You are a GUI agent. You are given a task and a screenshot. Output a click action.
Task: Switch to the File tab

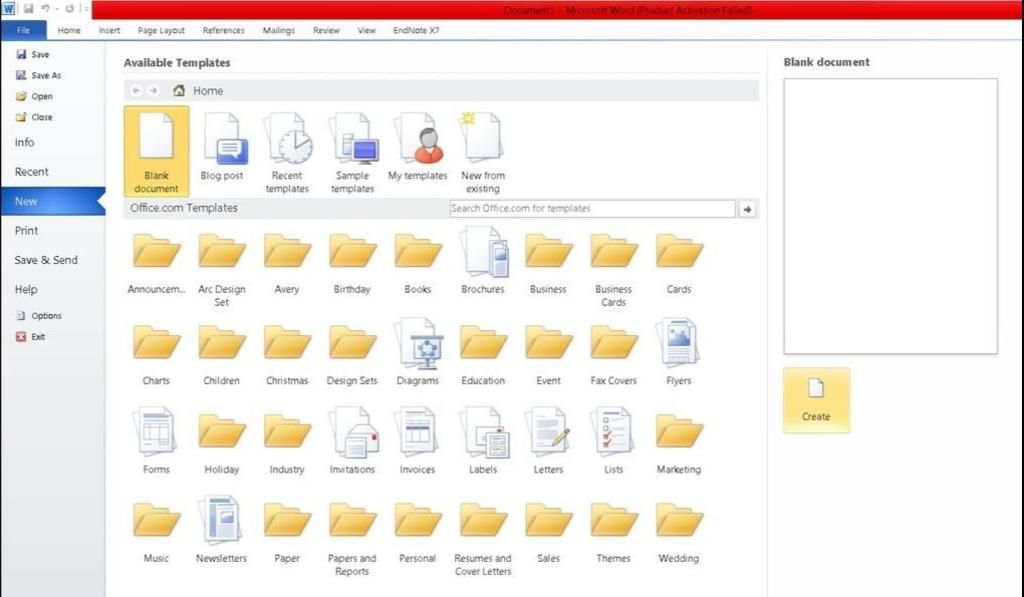click(23, 30)
